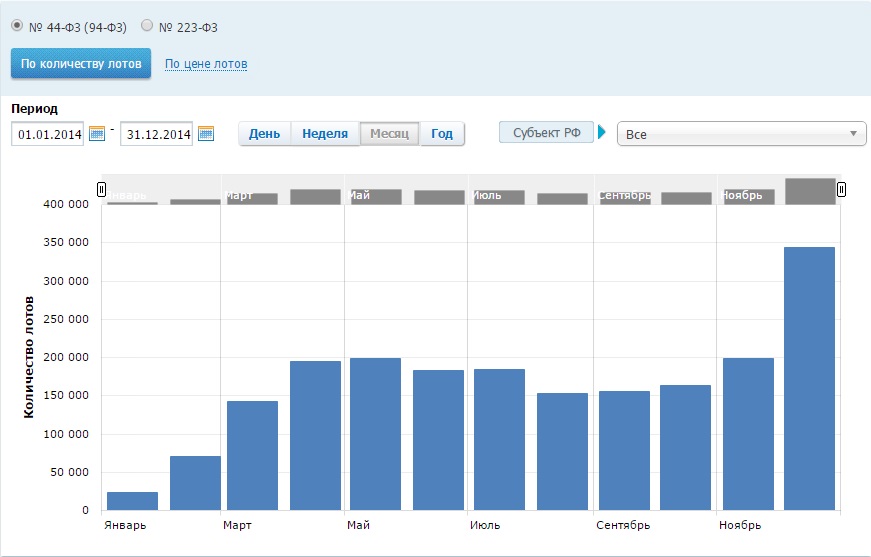Click the Ноябрь bar in the chart
This screenshot has height=557, width=871.
pos(748,434)
